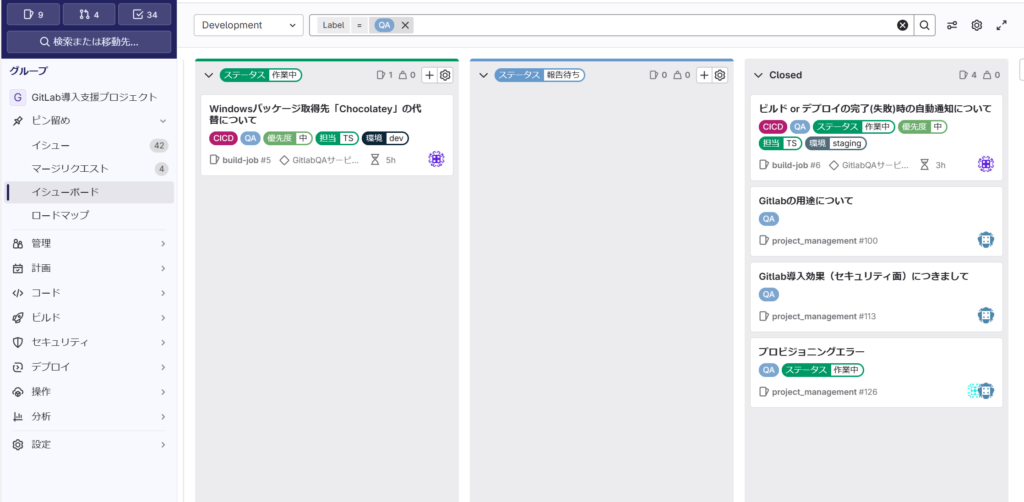Expand the セキュリティ sidebar section
The height and width of the screenshot is (502, 1024).
coord(88,342)
